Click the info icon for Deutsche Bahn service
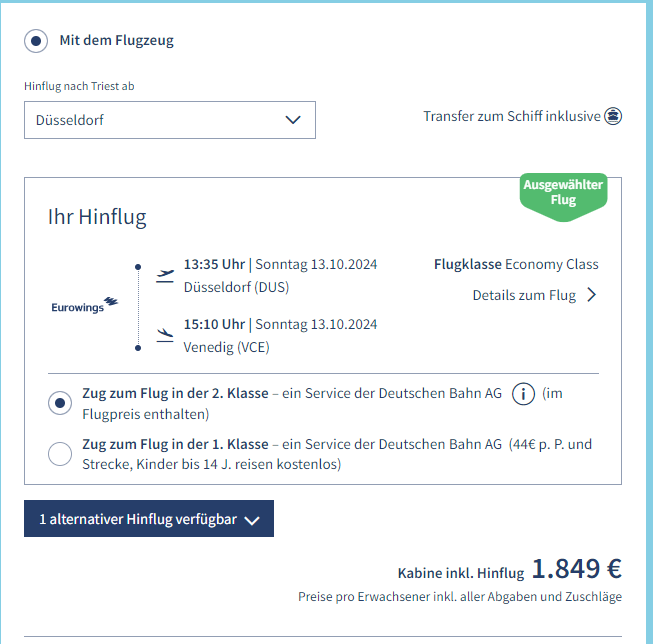This screenshot has width=653, height=644. [x=522, y=394]
